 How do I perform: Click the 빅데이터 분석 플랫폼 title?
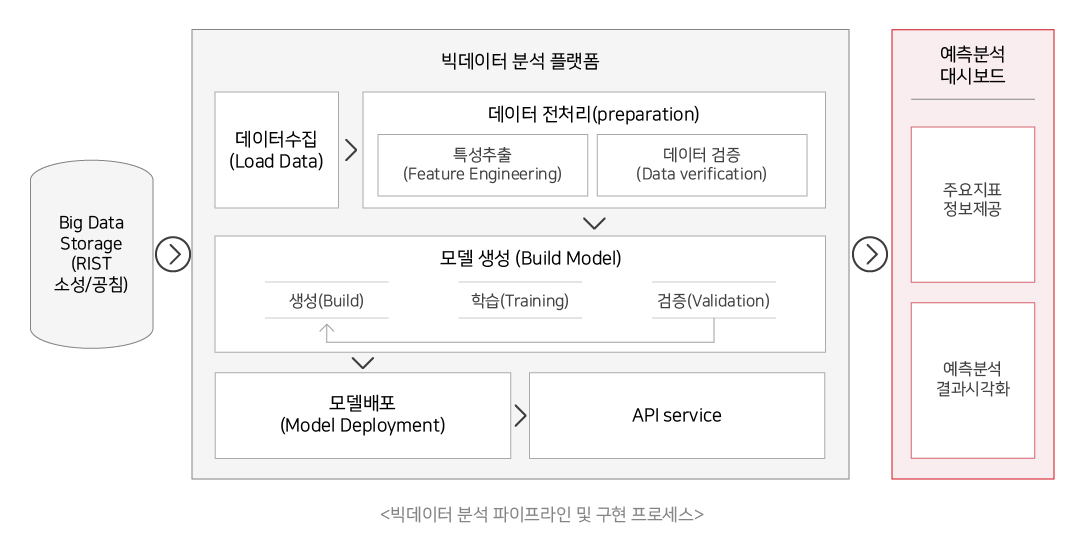tap(520, 61)
